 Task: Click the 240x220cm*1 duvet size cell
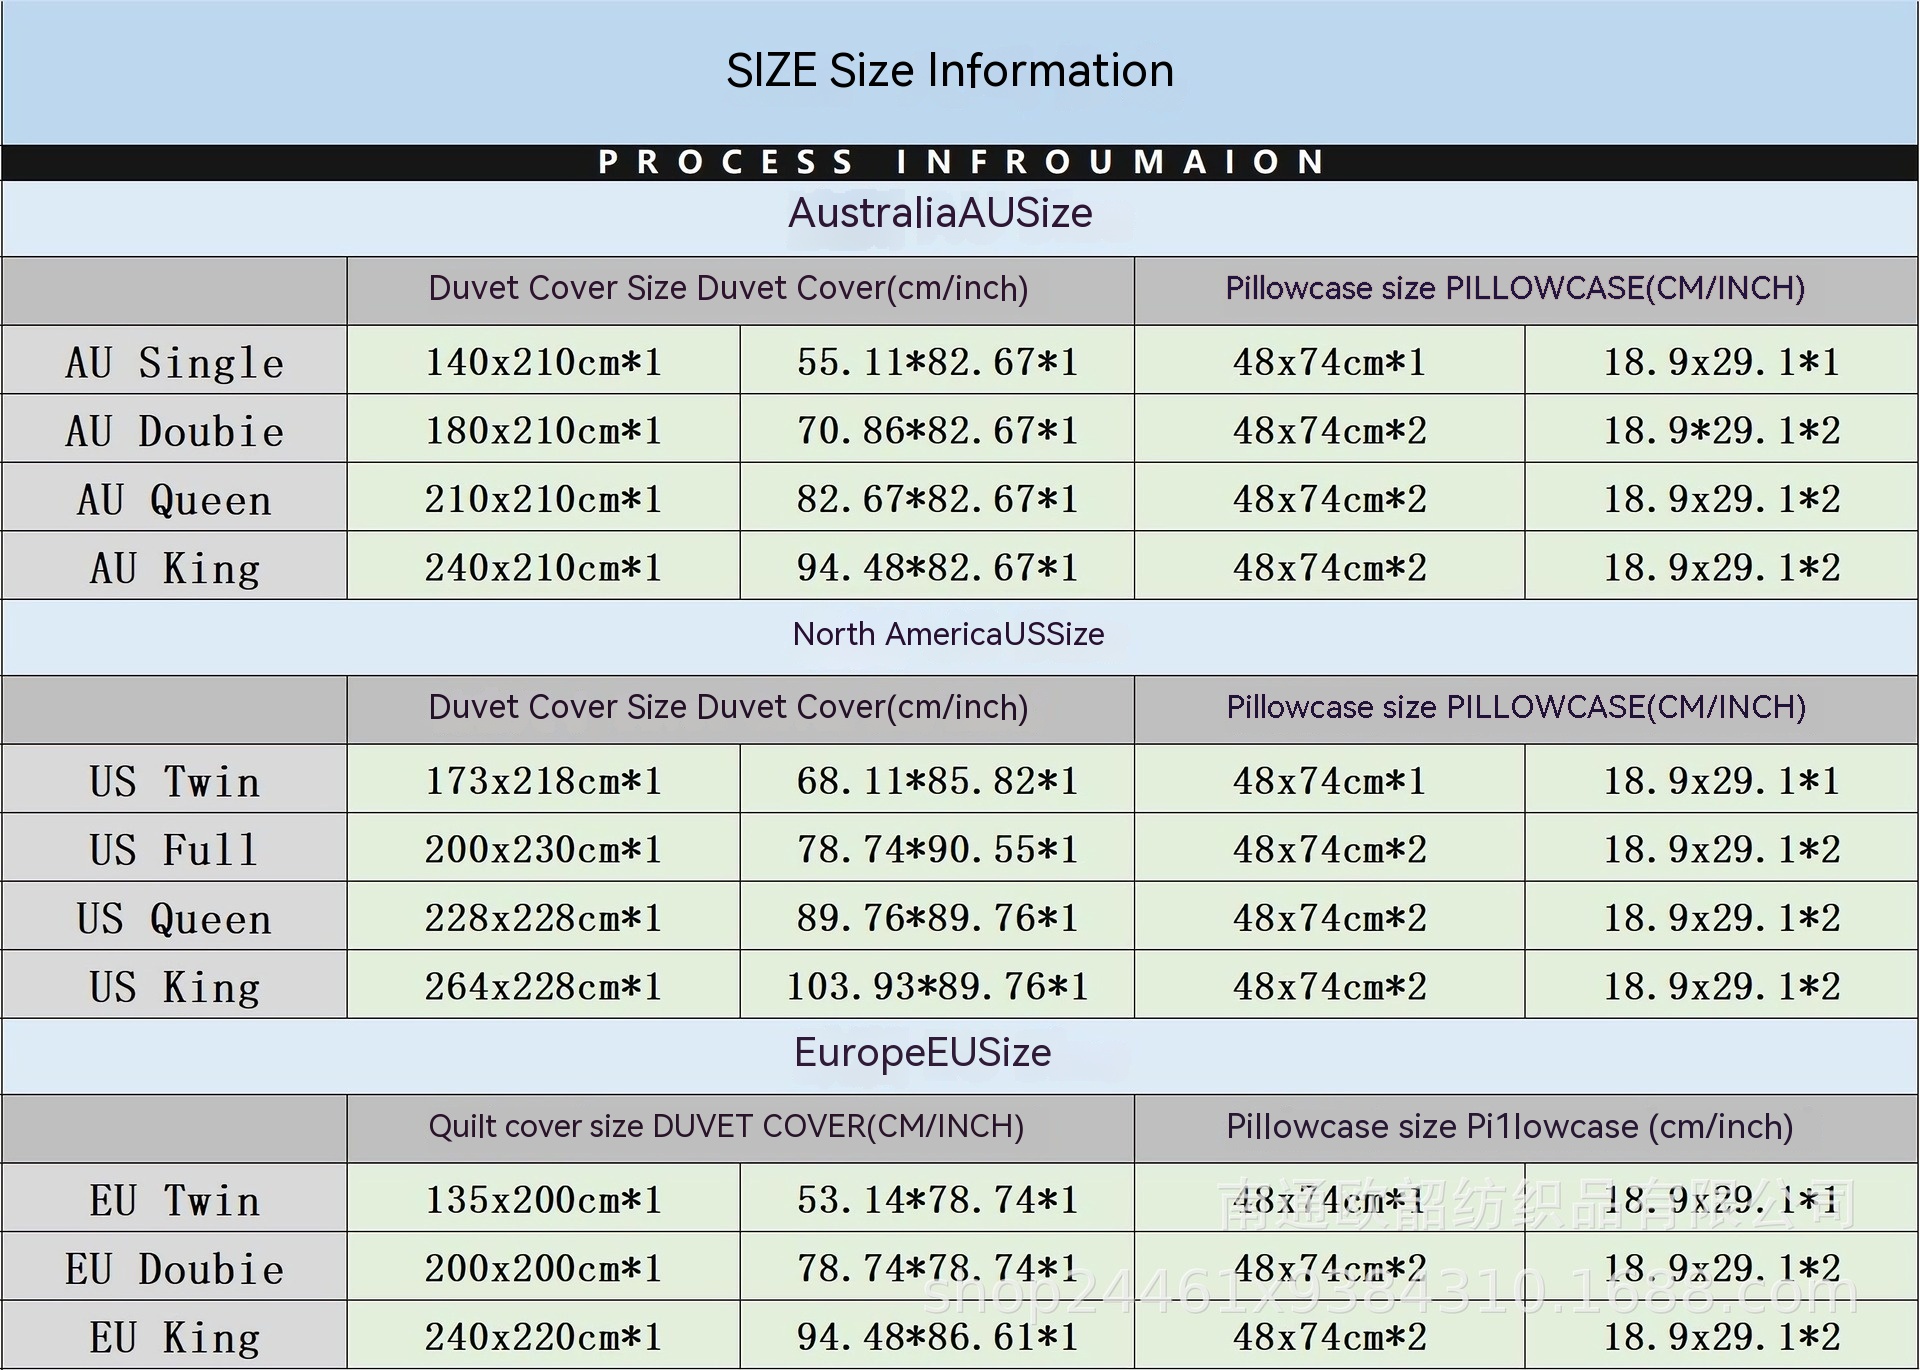[x=543, y=1337]
